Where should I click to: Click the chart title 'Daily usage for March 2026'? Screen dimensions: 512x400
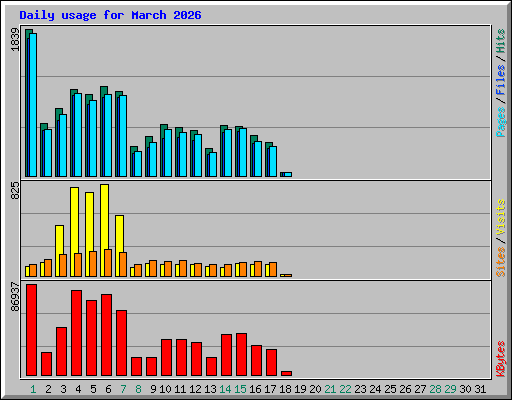pyautogui.click(x=110, y=15)
